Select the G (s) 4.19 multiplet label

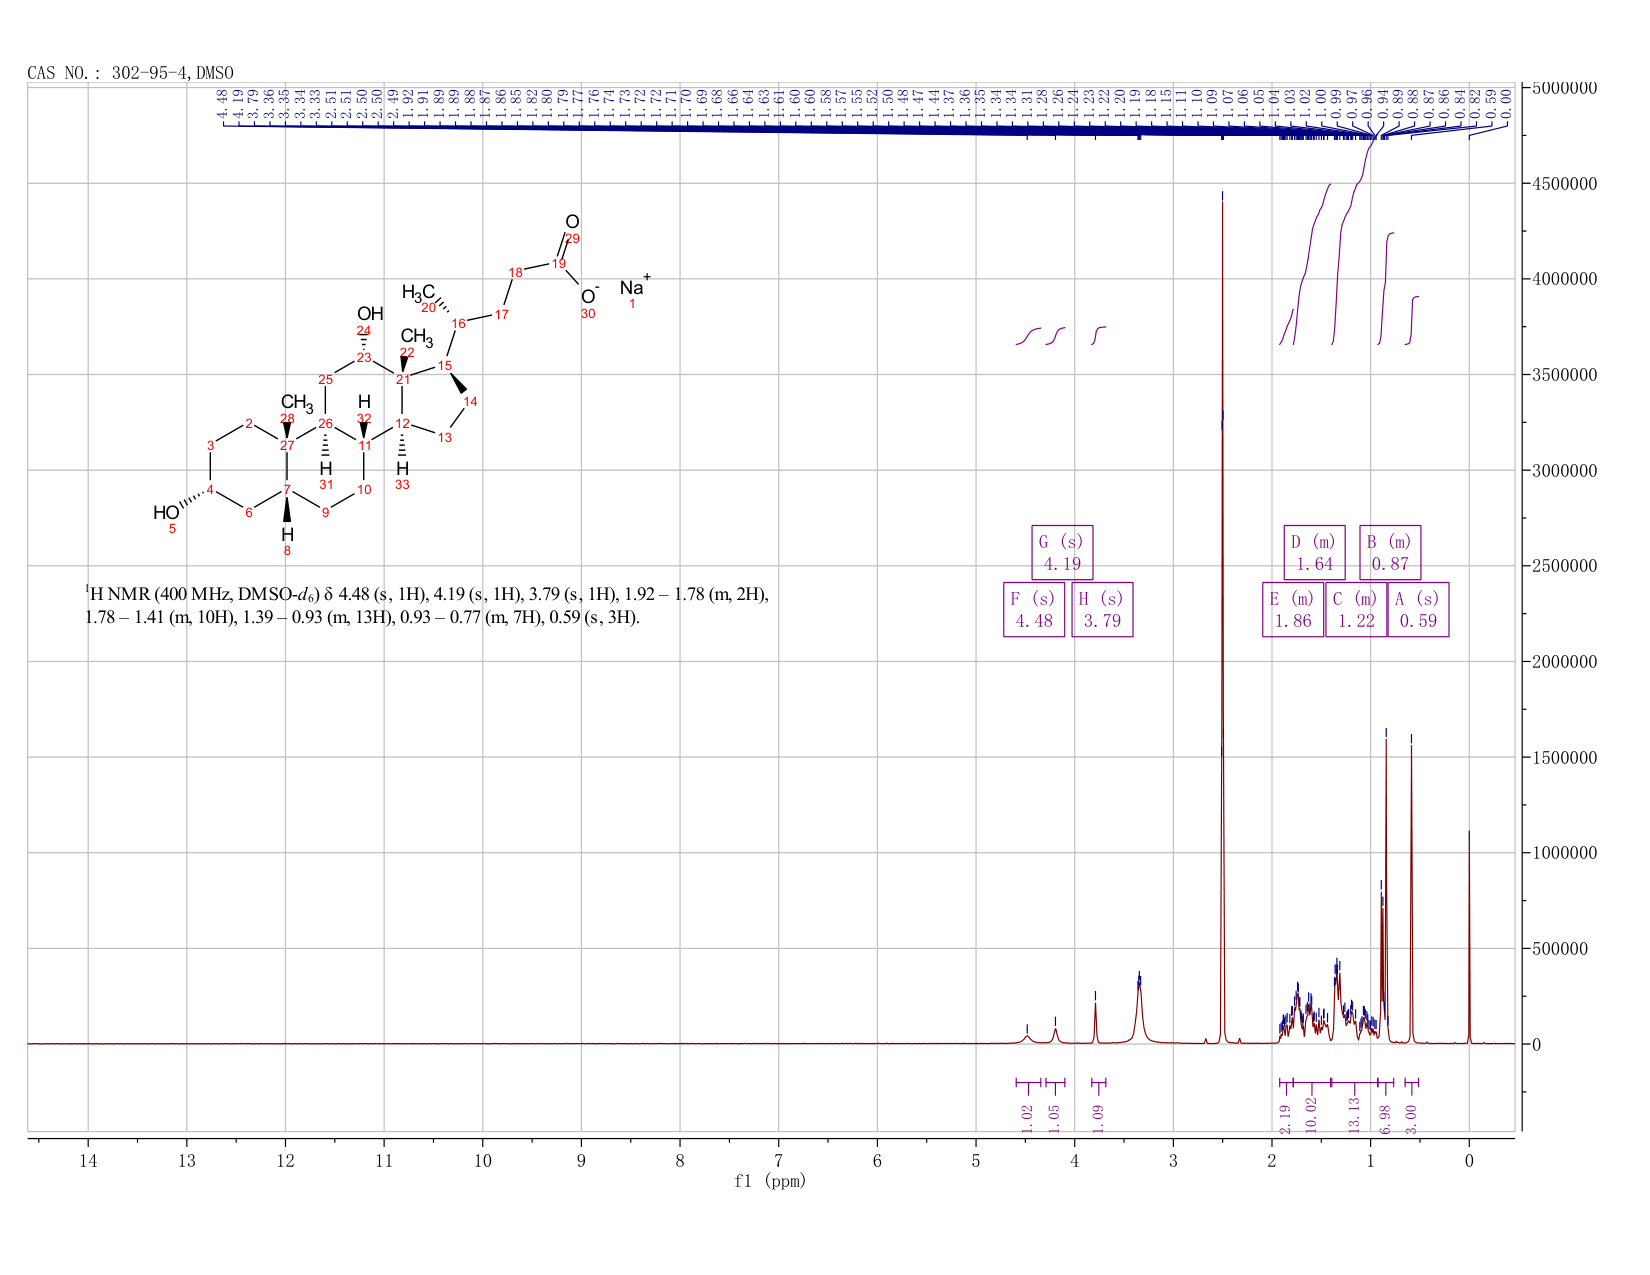(1062, 552)
